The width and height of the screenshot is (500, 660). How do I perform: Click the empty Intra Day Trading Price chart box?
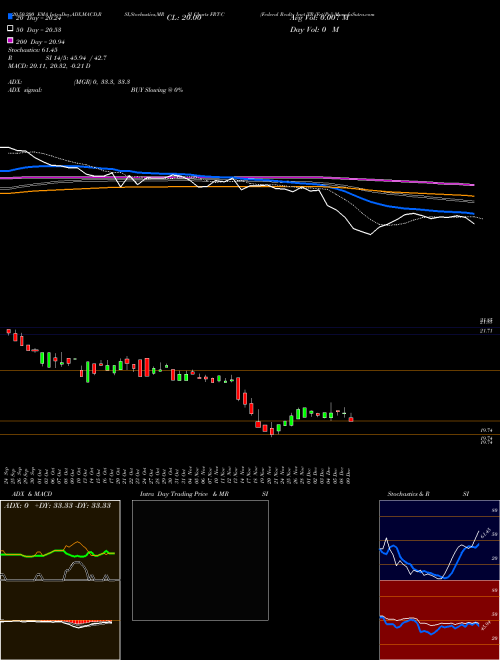200,560
